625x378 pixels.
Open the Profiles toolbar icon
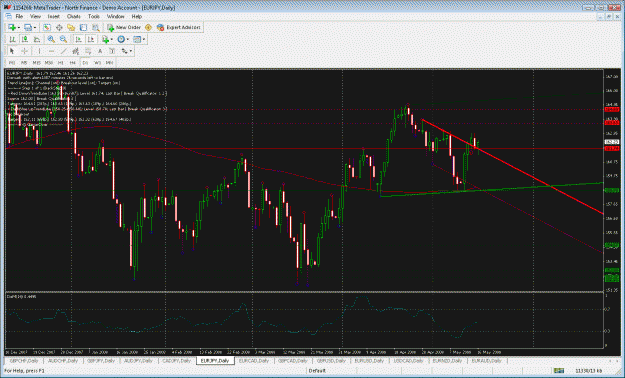point(28,27)
